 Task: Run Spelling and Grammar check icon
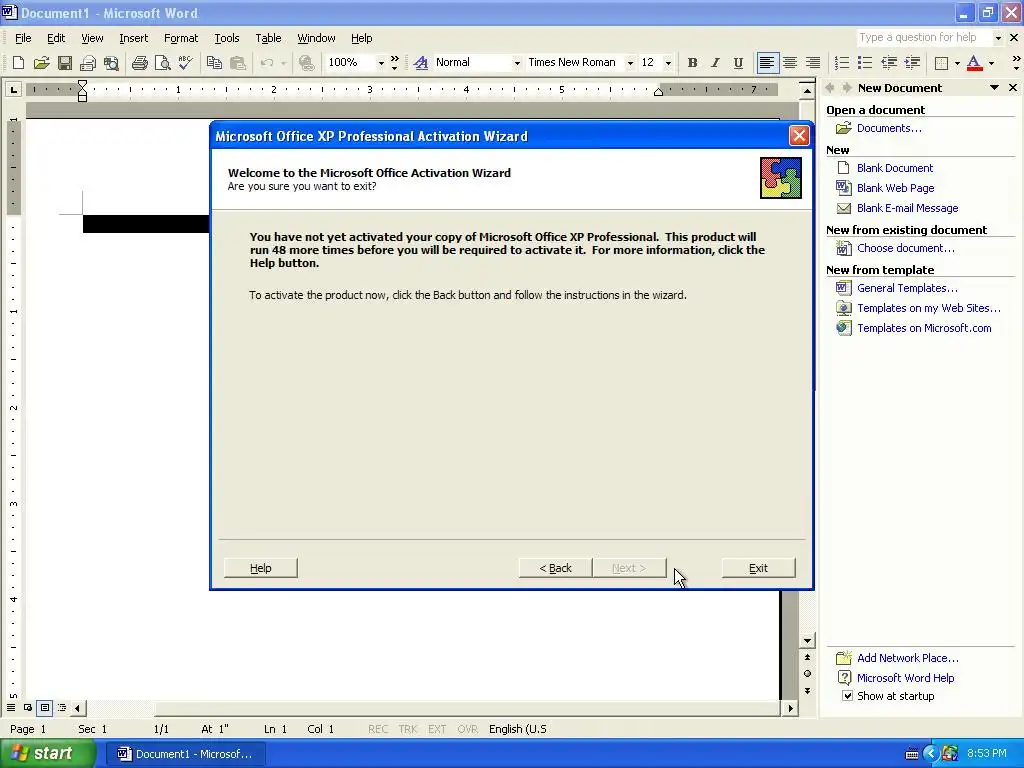tap(185, 63)
